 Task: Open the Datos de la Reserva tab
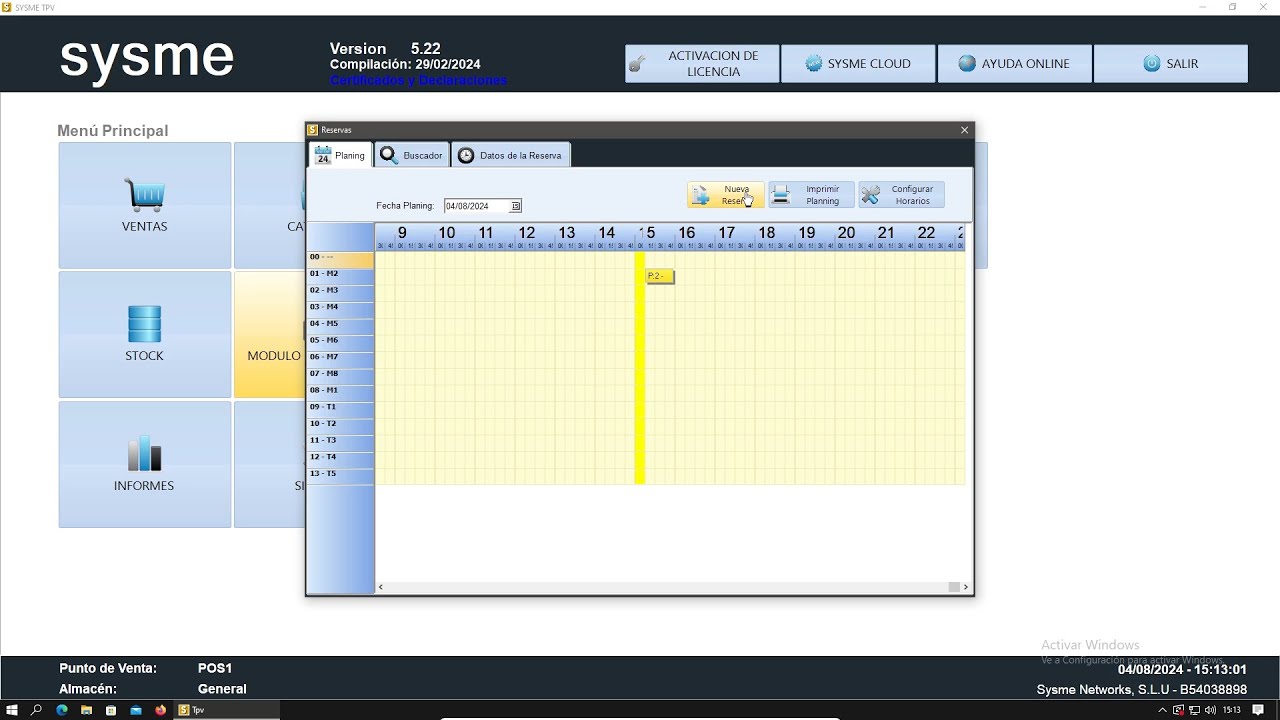[511, 155]
